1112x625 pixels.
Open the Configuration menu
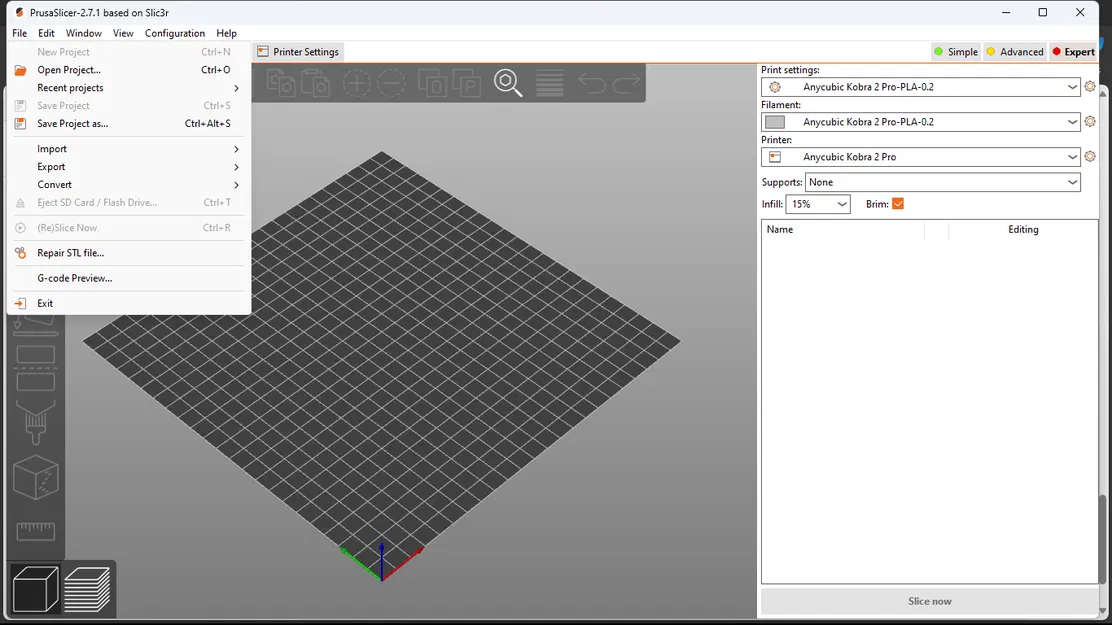174,33
